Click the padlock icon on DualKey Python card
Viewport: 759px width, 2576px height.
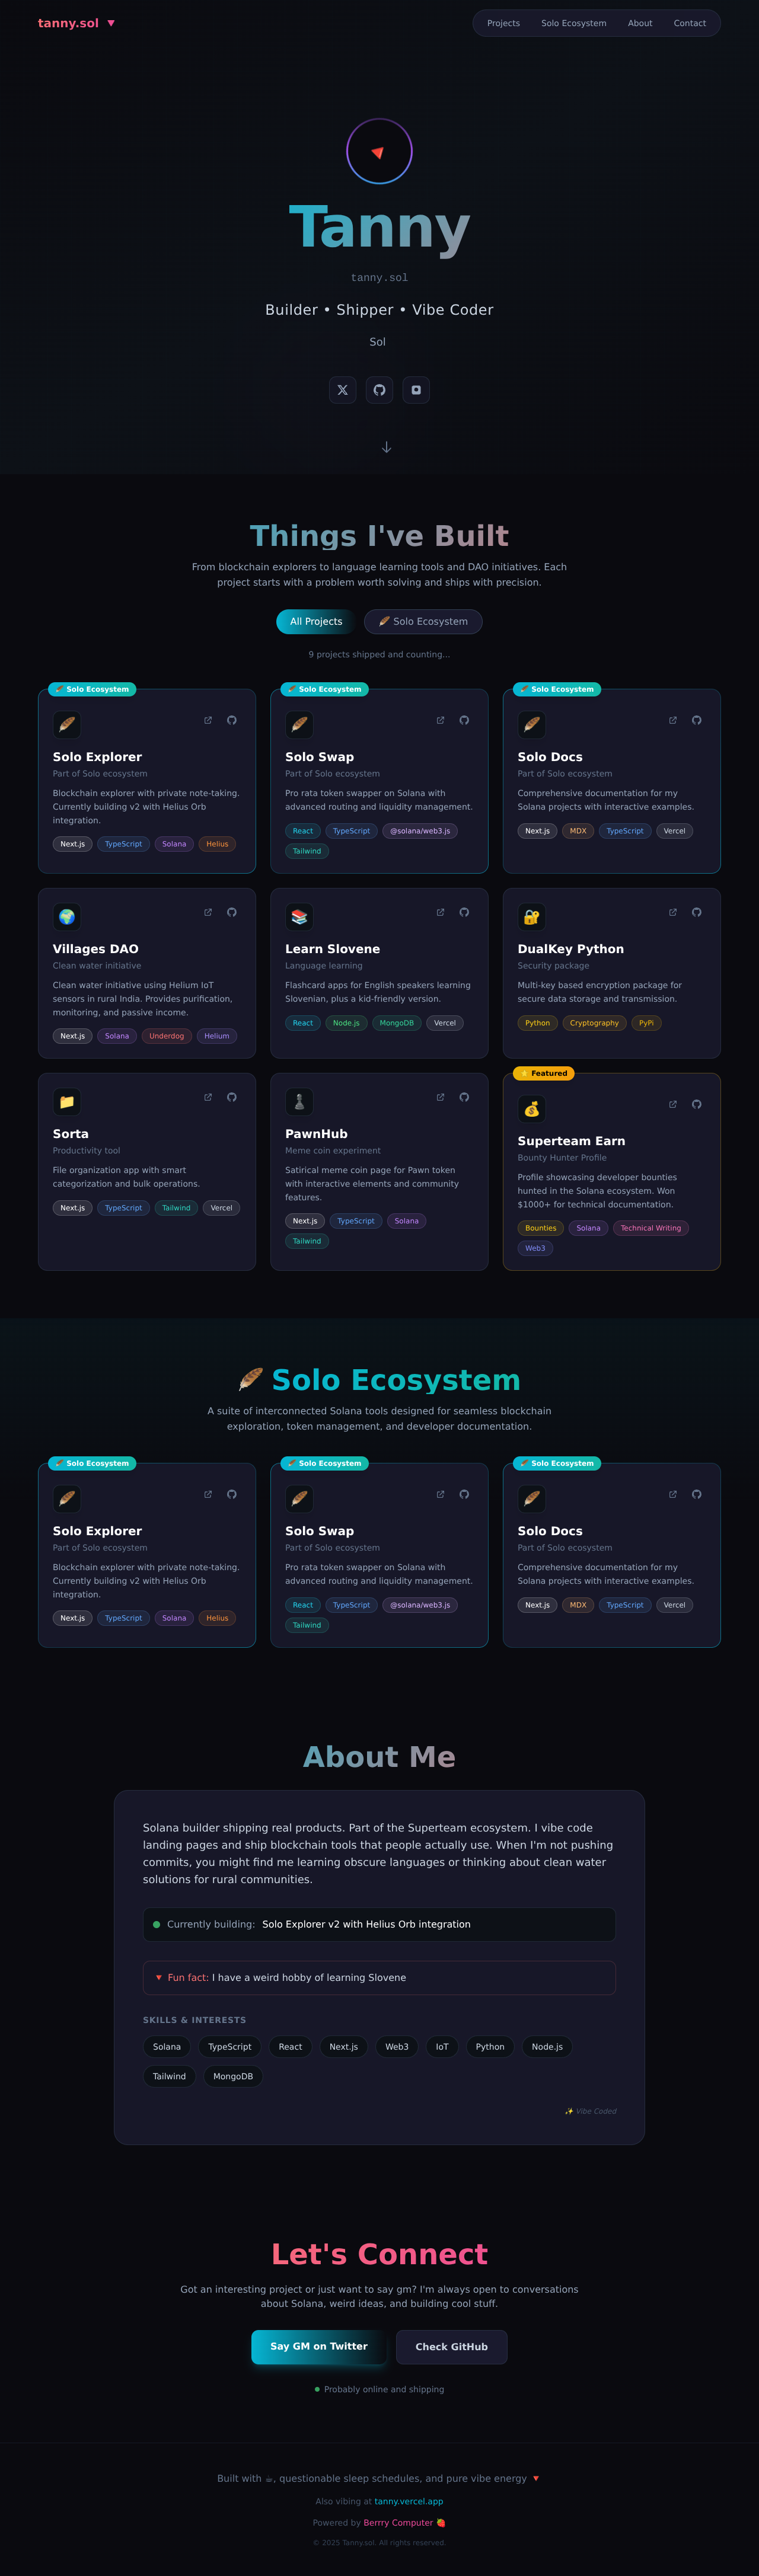[x=532, y=915]
